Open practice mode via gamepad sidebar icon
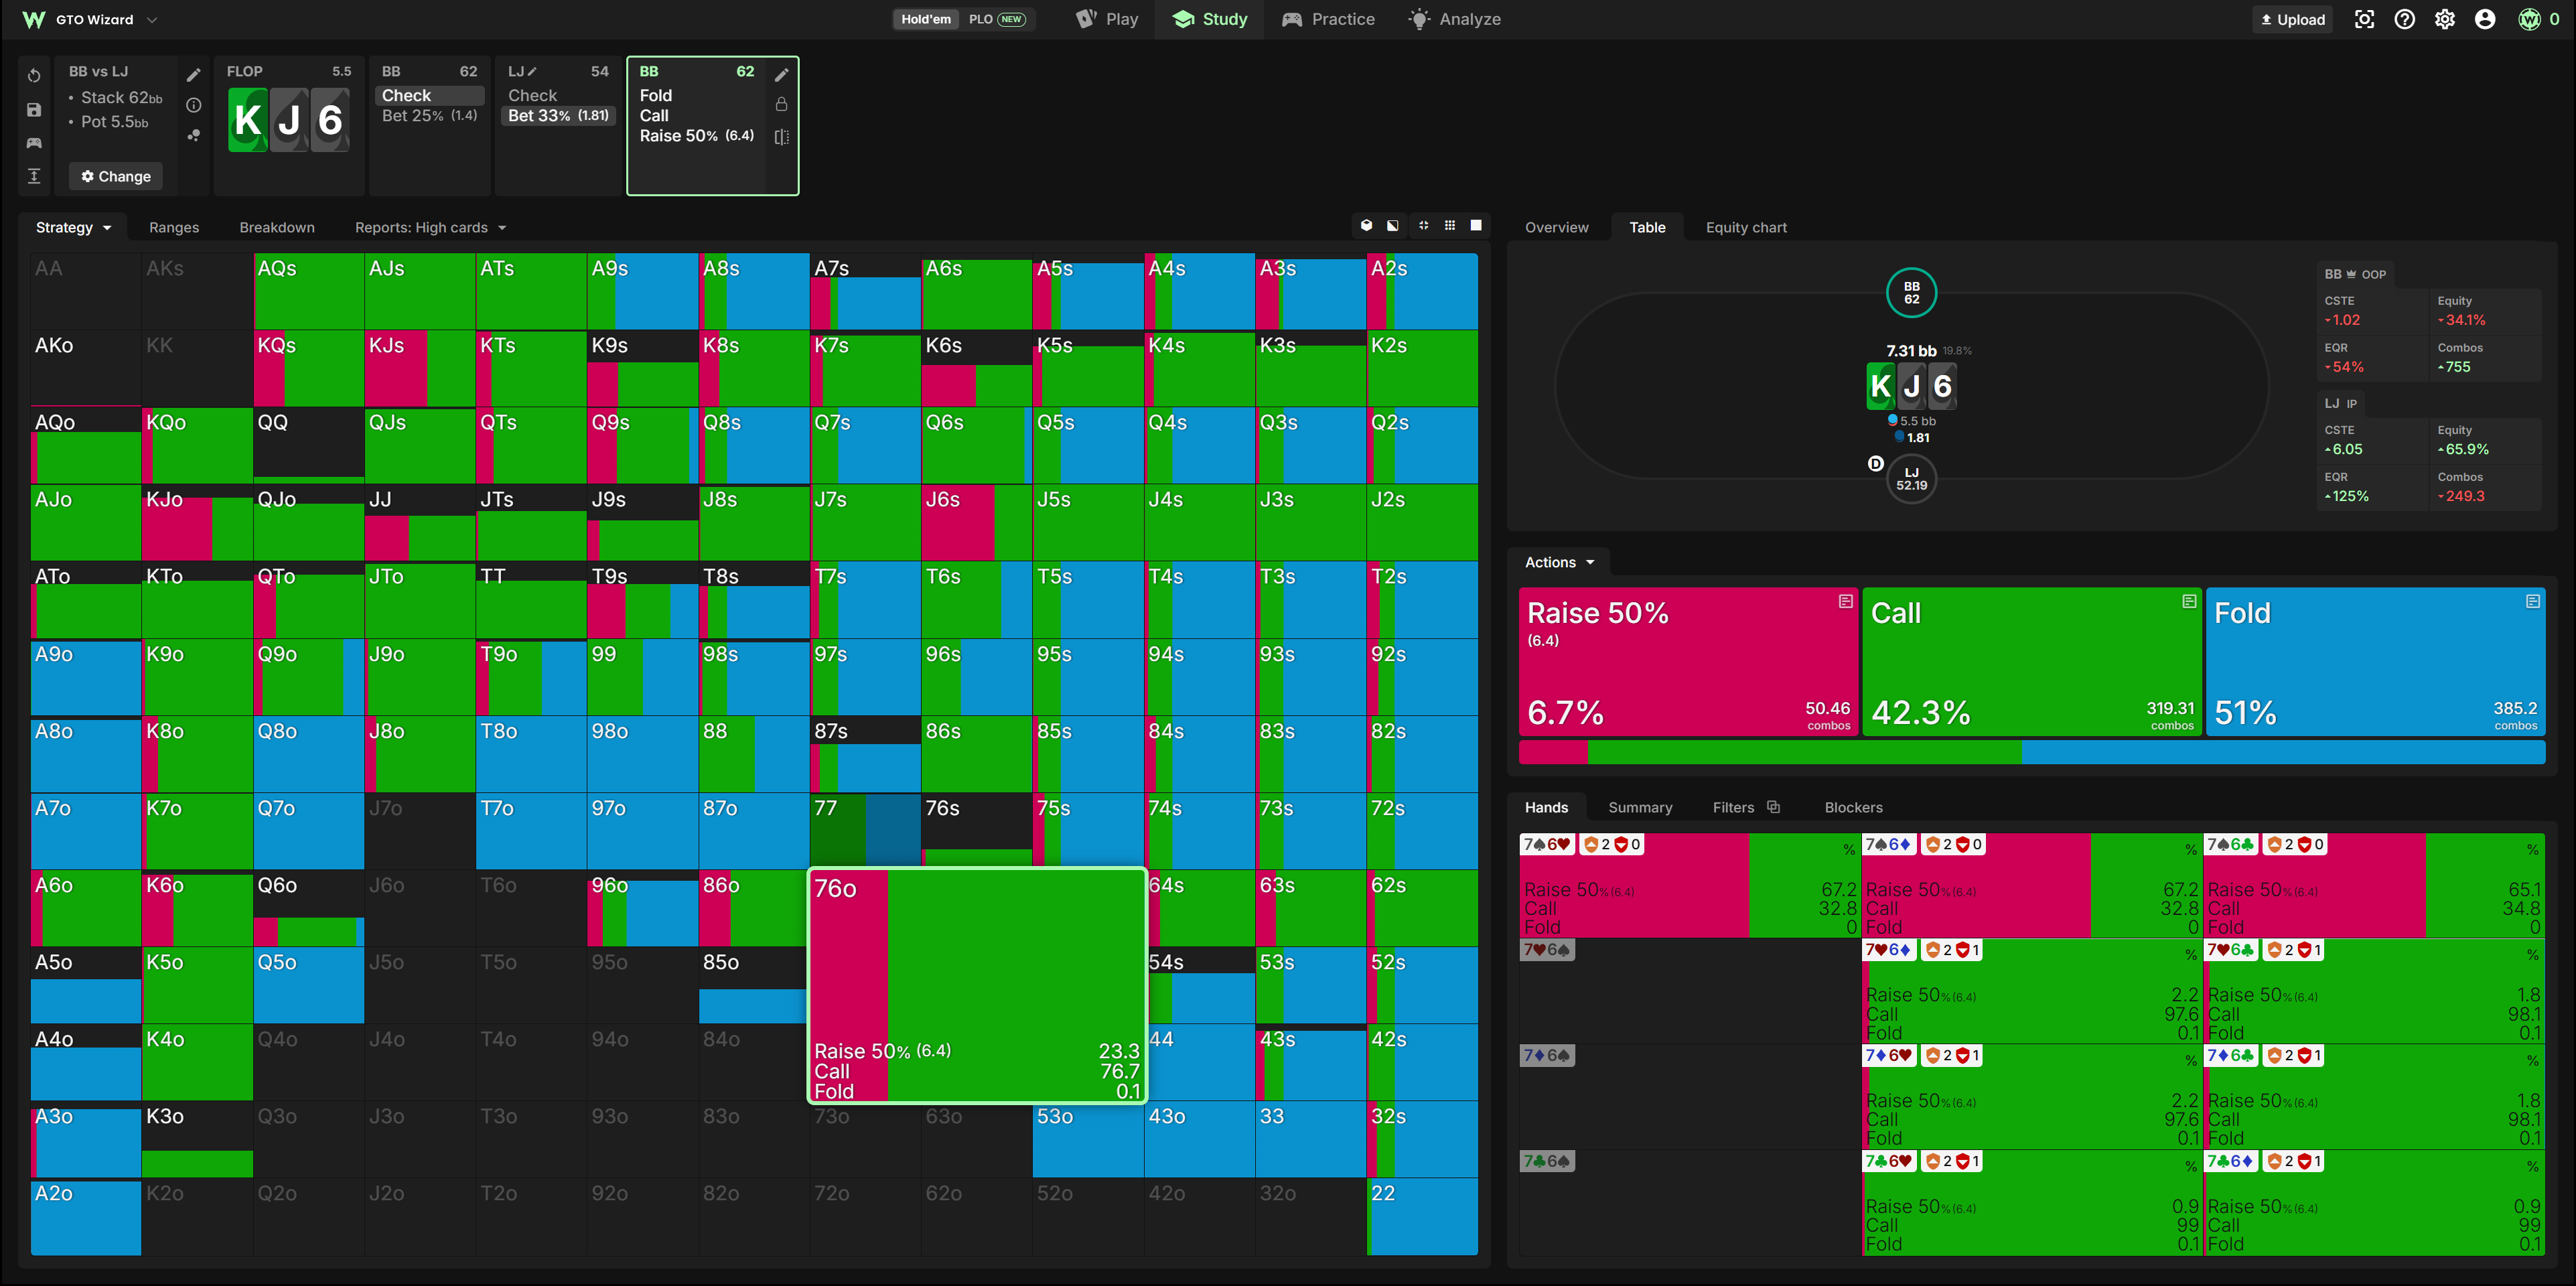 click(34, 143)
